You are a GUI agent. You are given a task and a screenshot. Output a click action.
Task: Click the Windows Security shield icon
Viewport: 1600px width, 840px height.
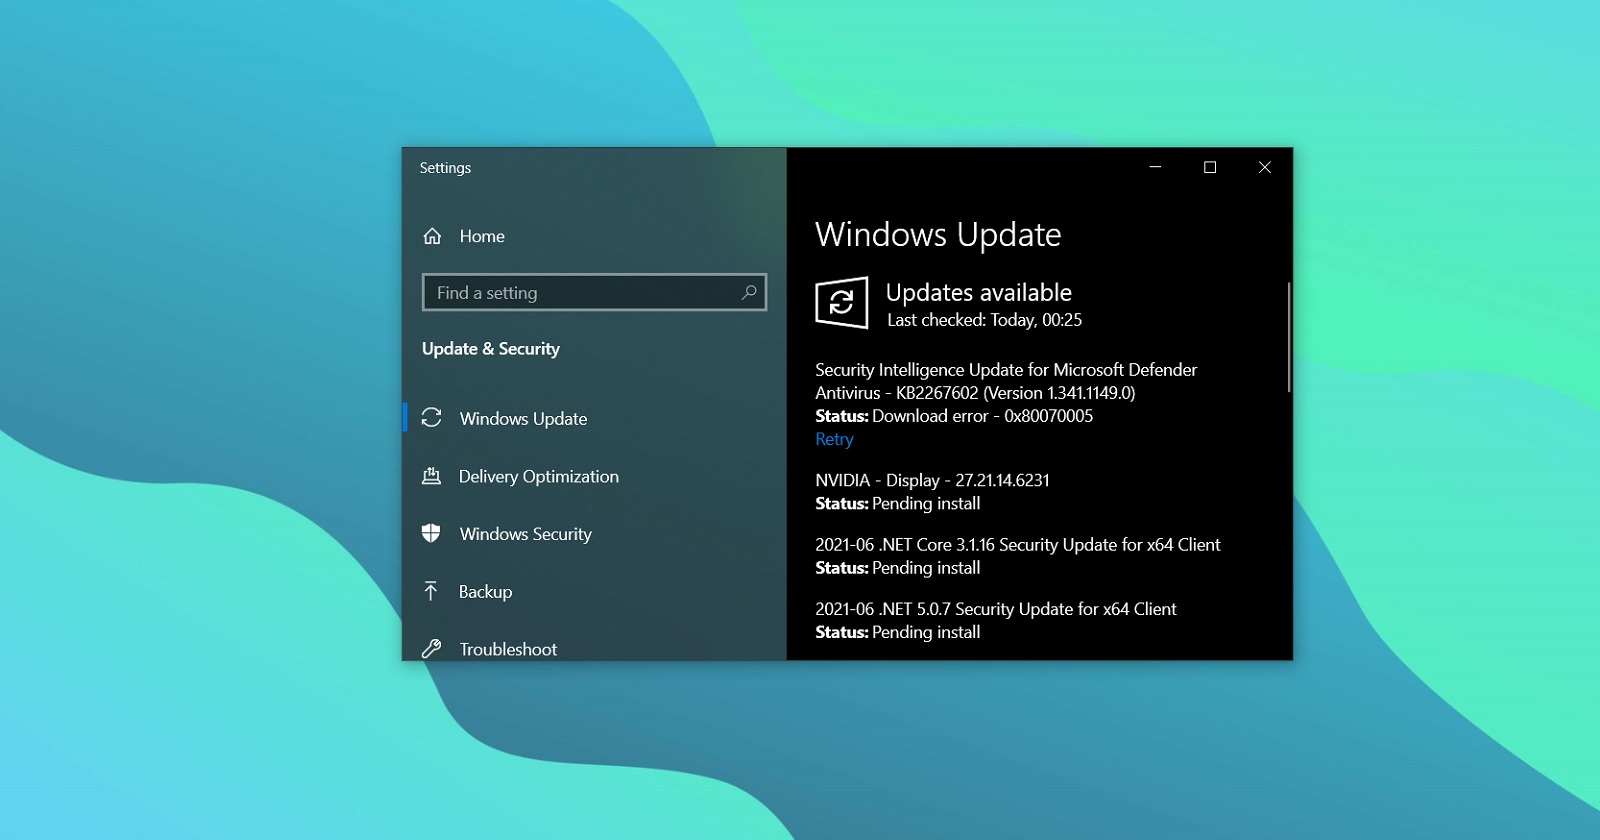[x=431, y=533]
